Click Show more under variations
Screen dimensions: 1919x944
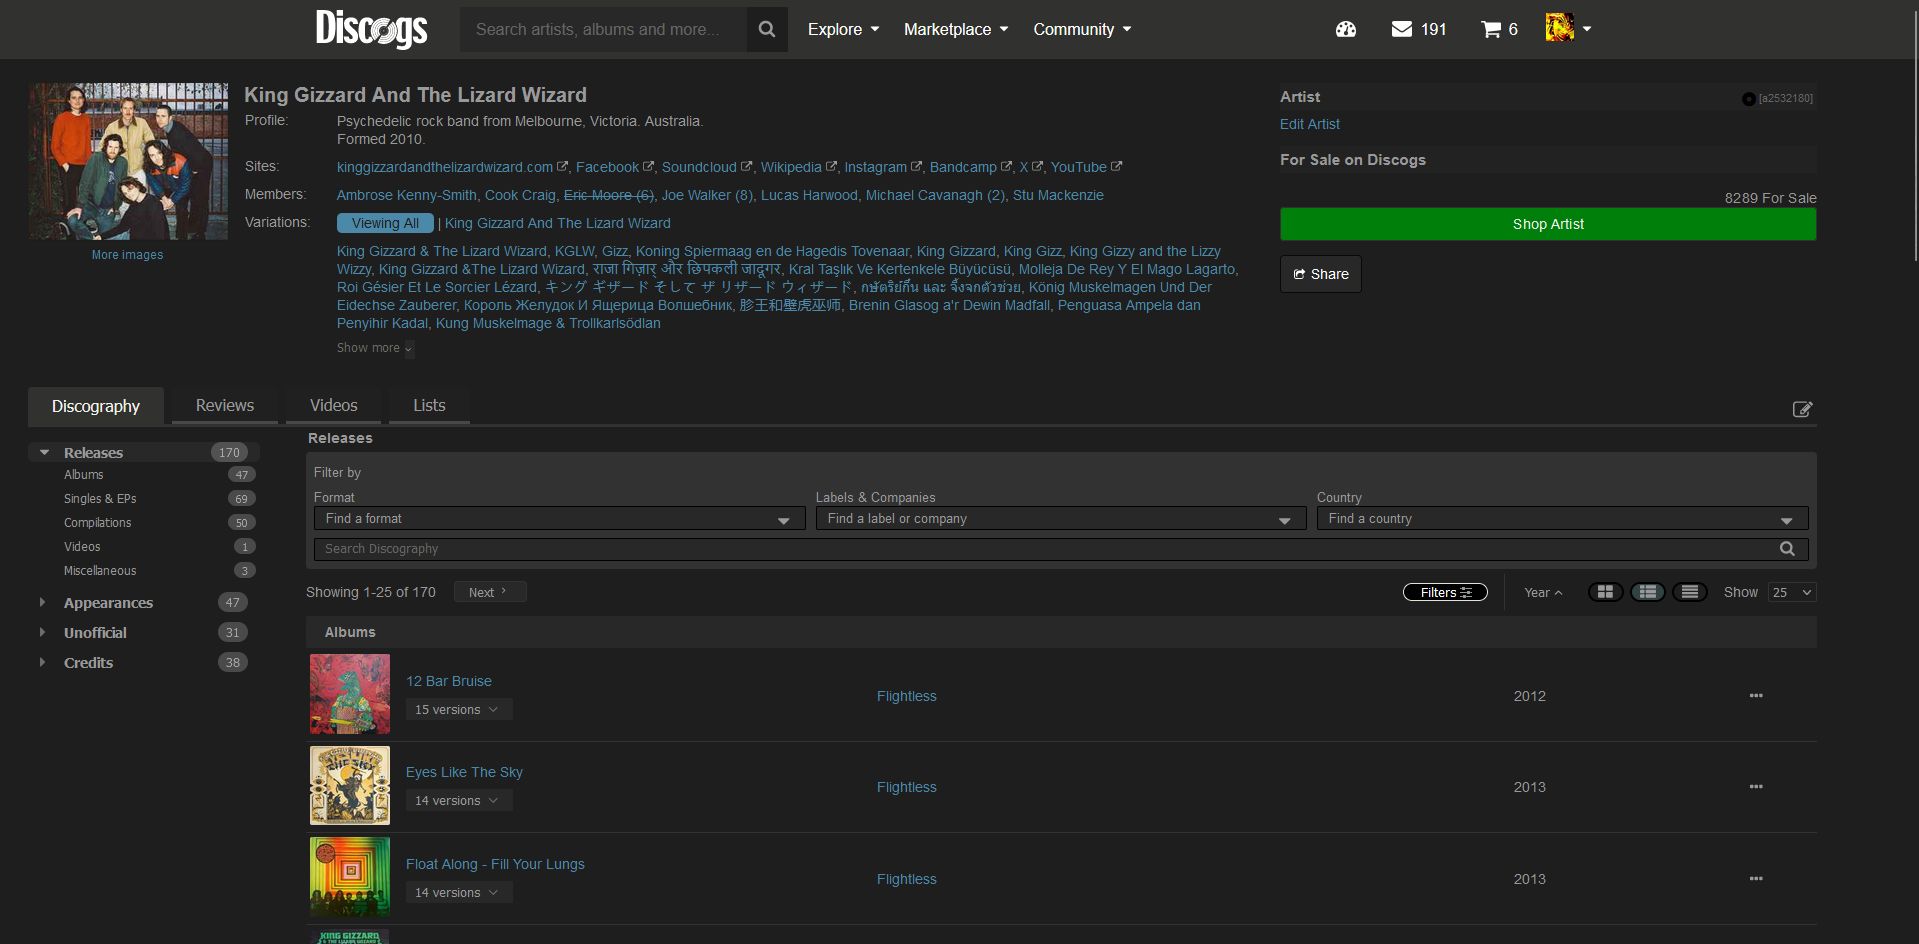pyautogui.click(x=374, y=348)
